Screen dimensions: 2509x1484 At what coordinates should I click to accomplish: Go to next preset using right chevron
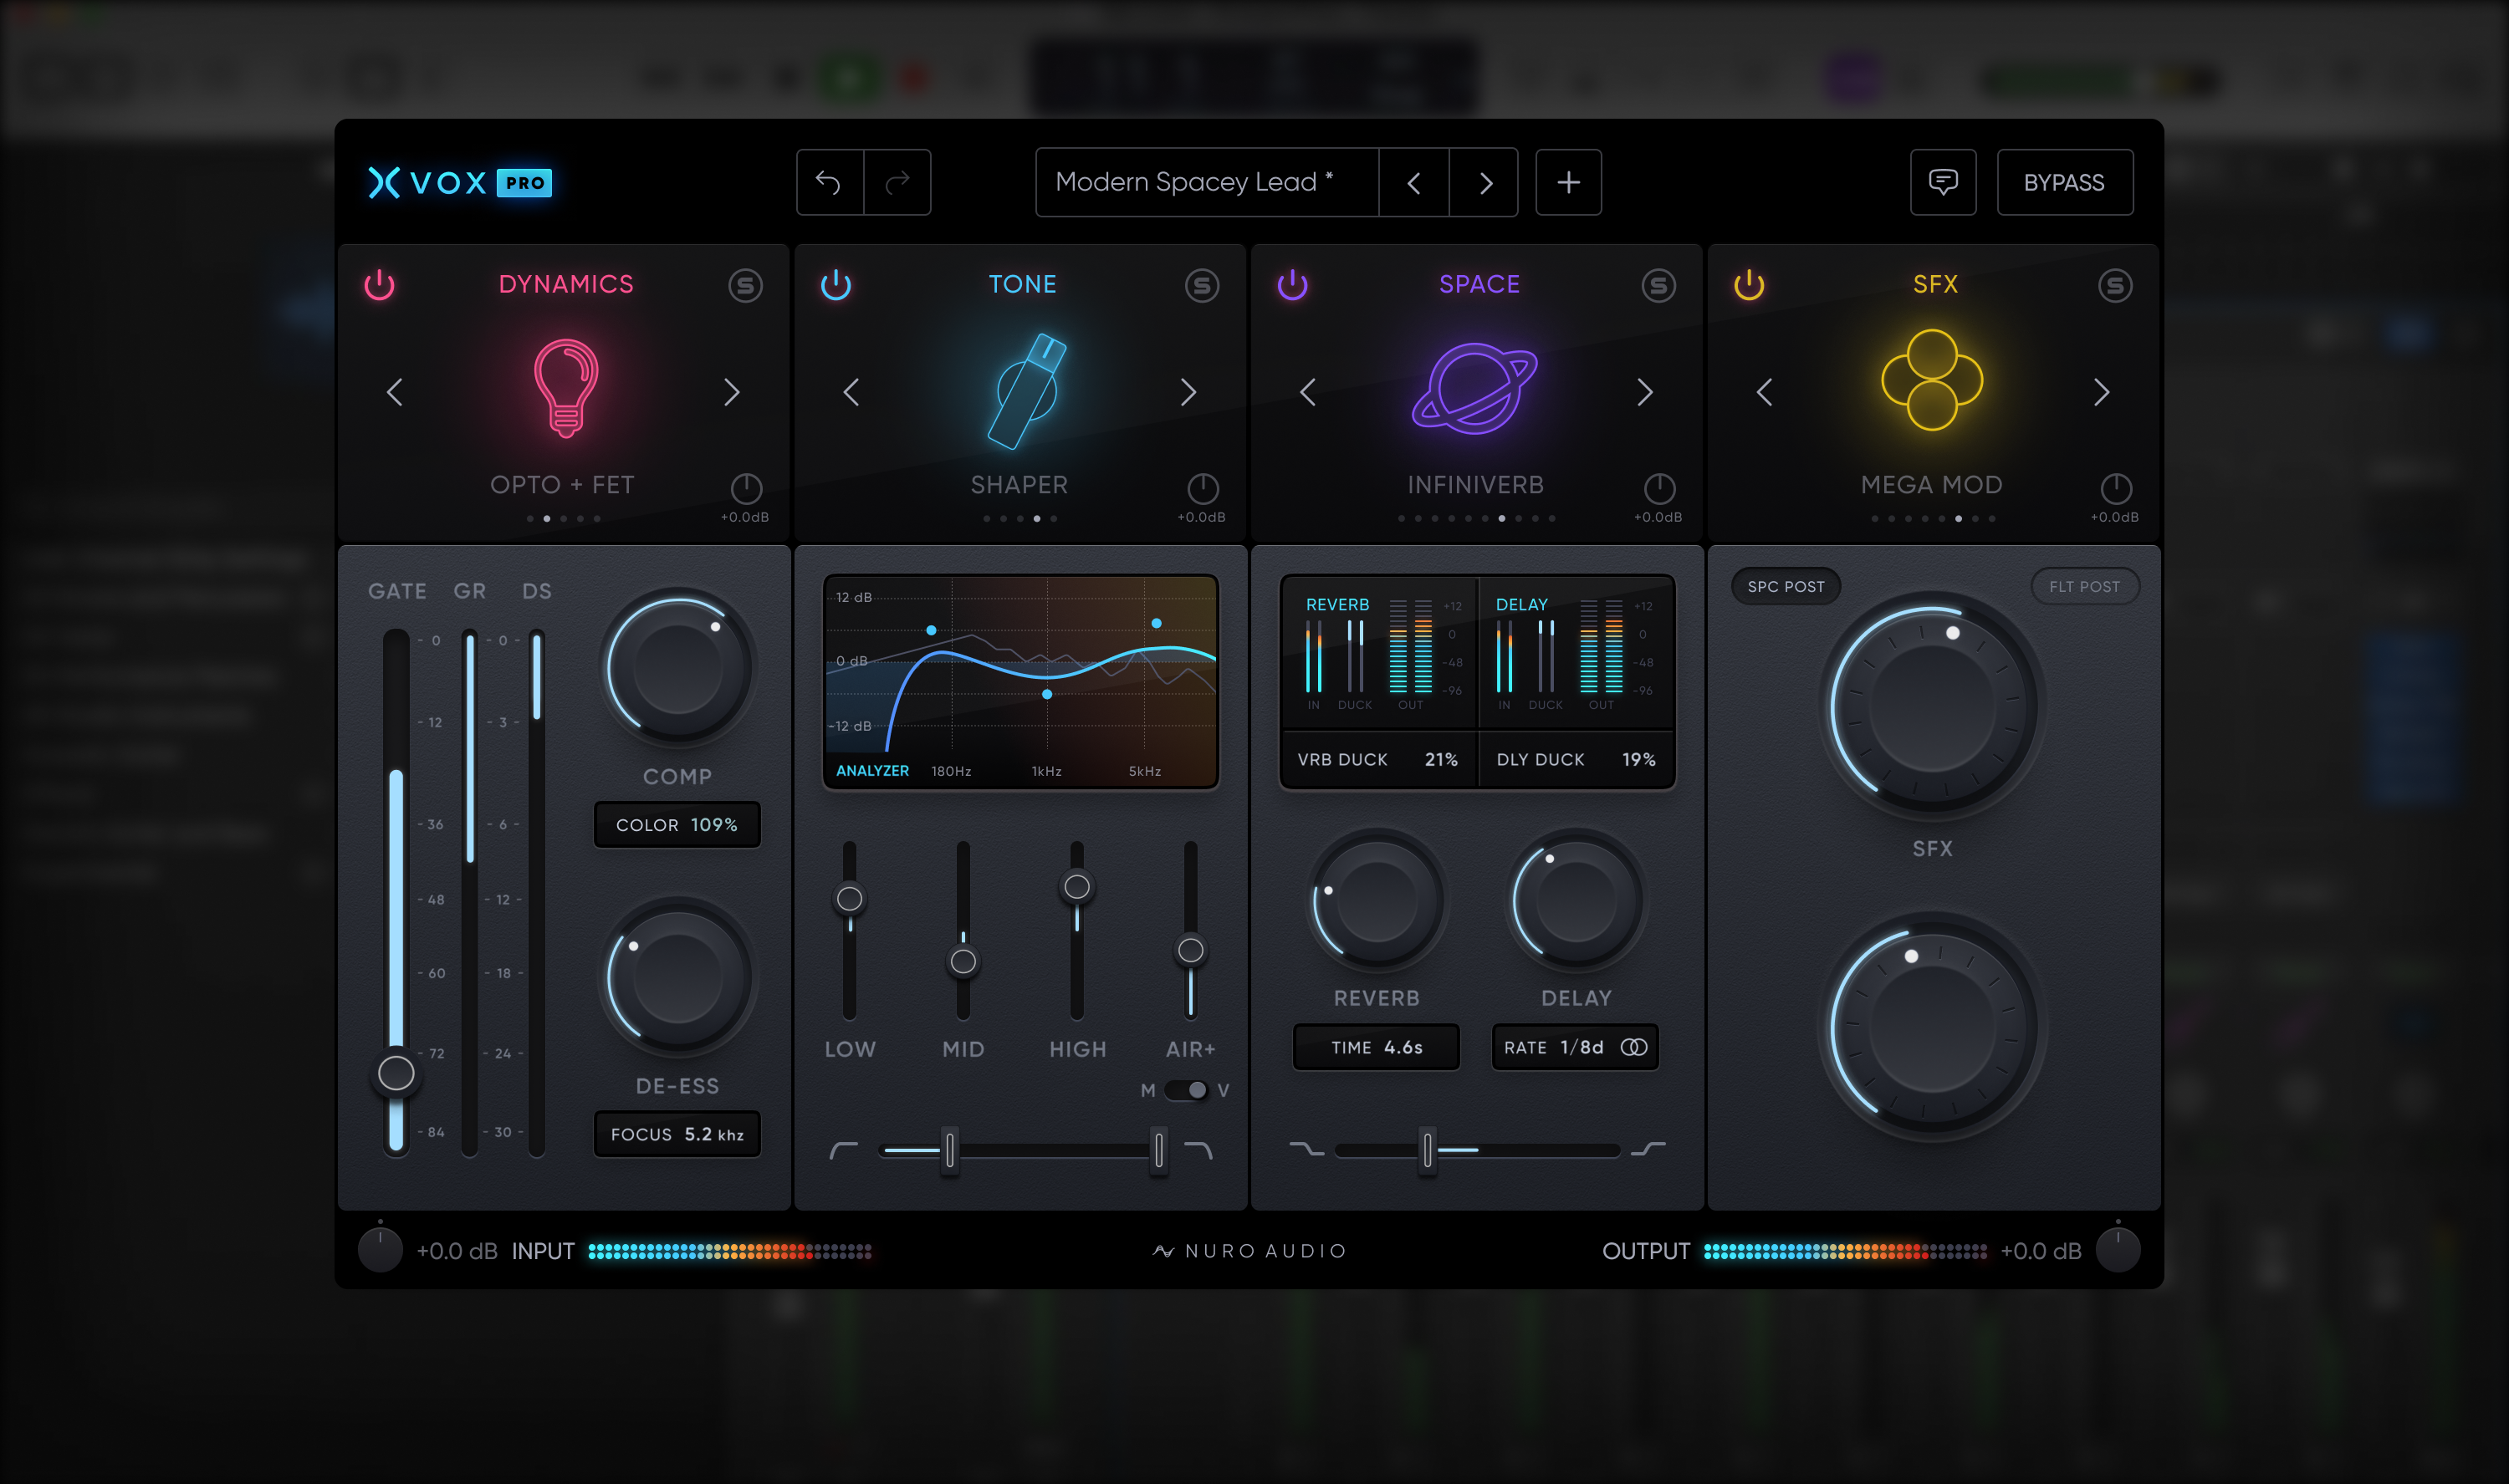tap(1485, 182)
